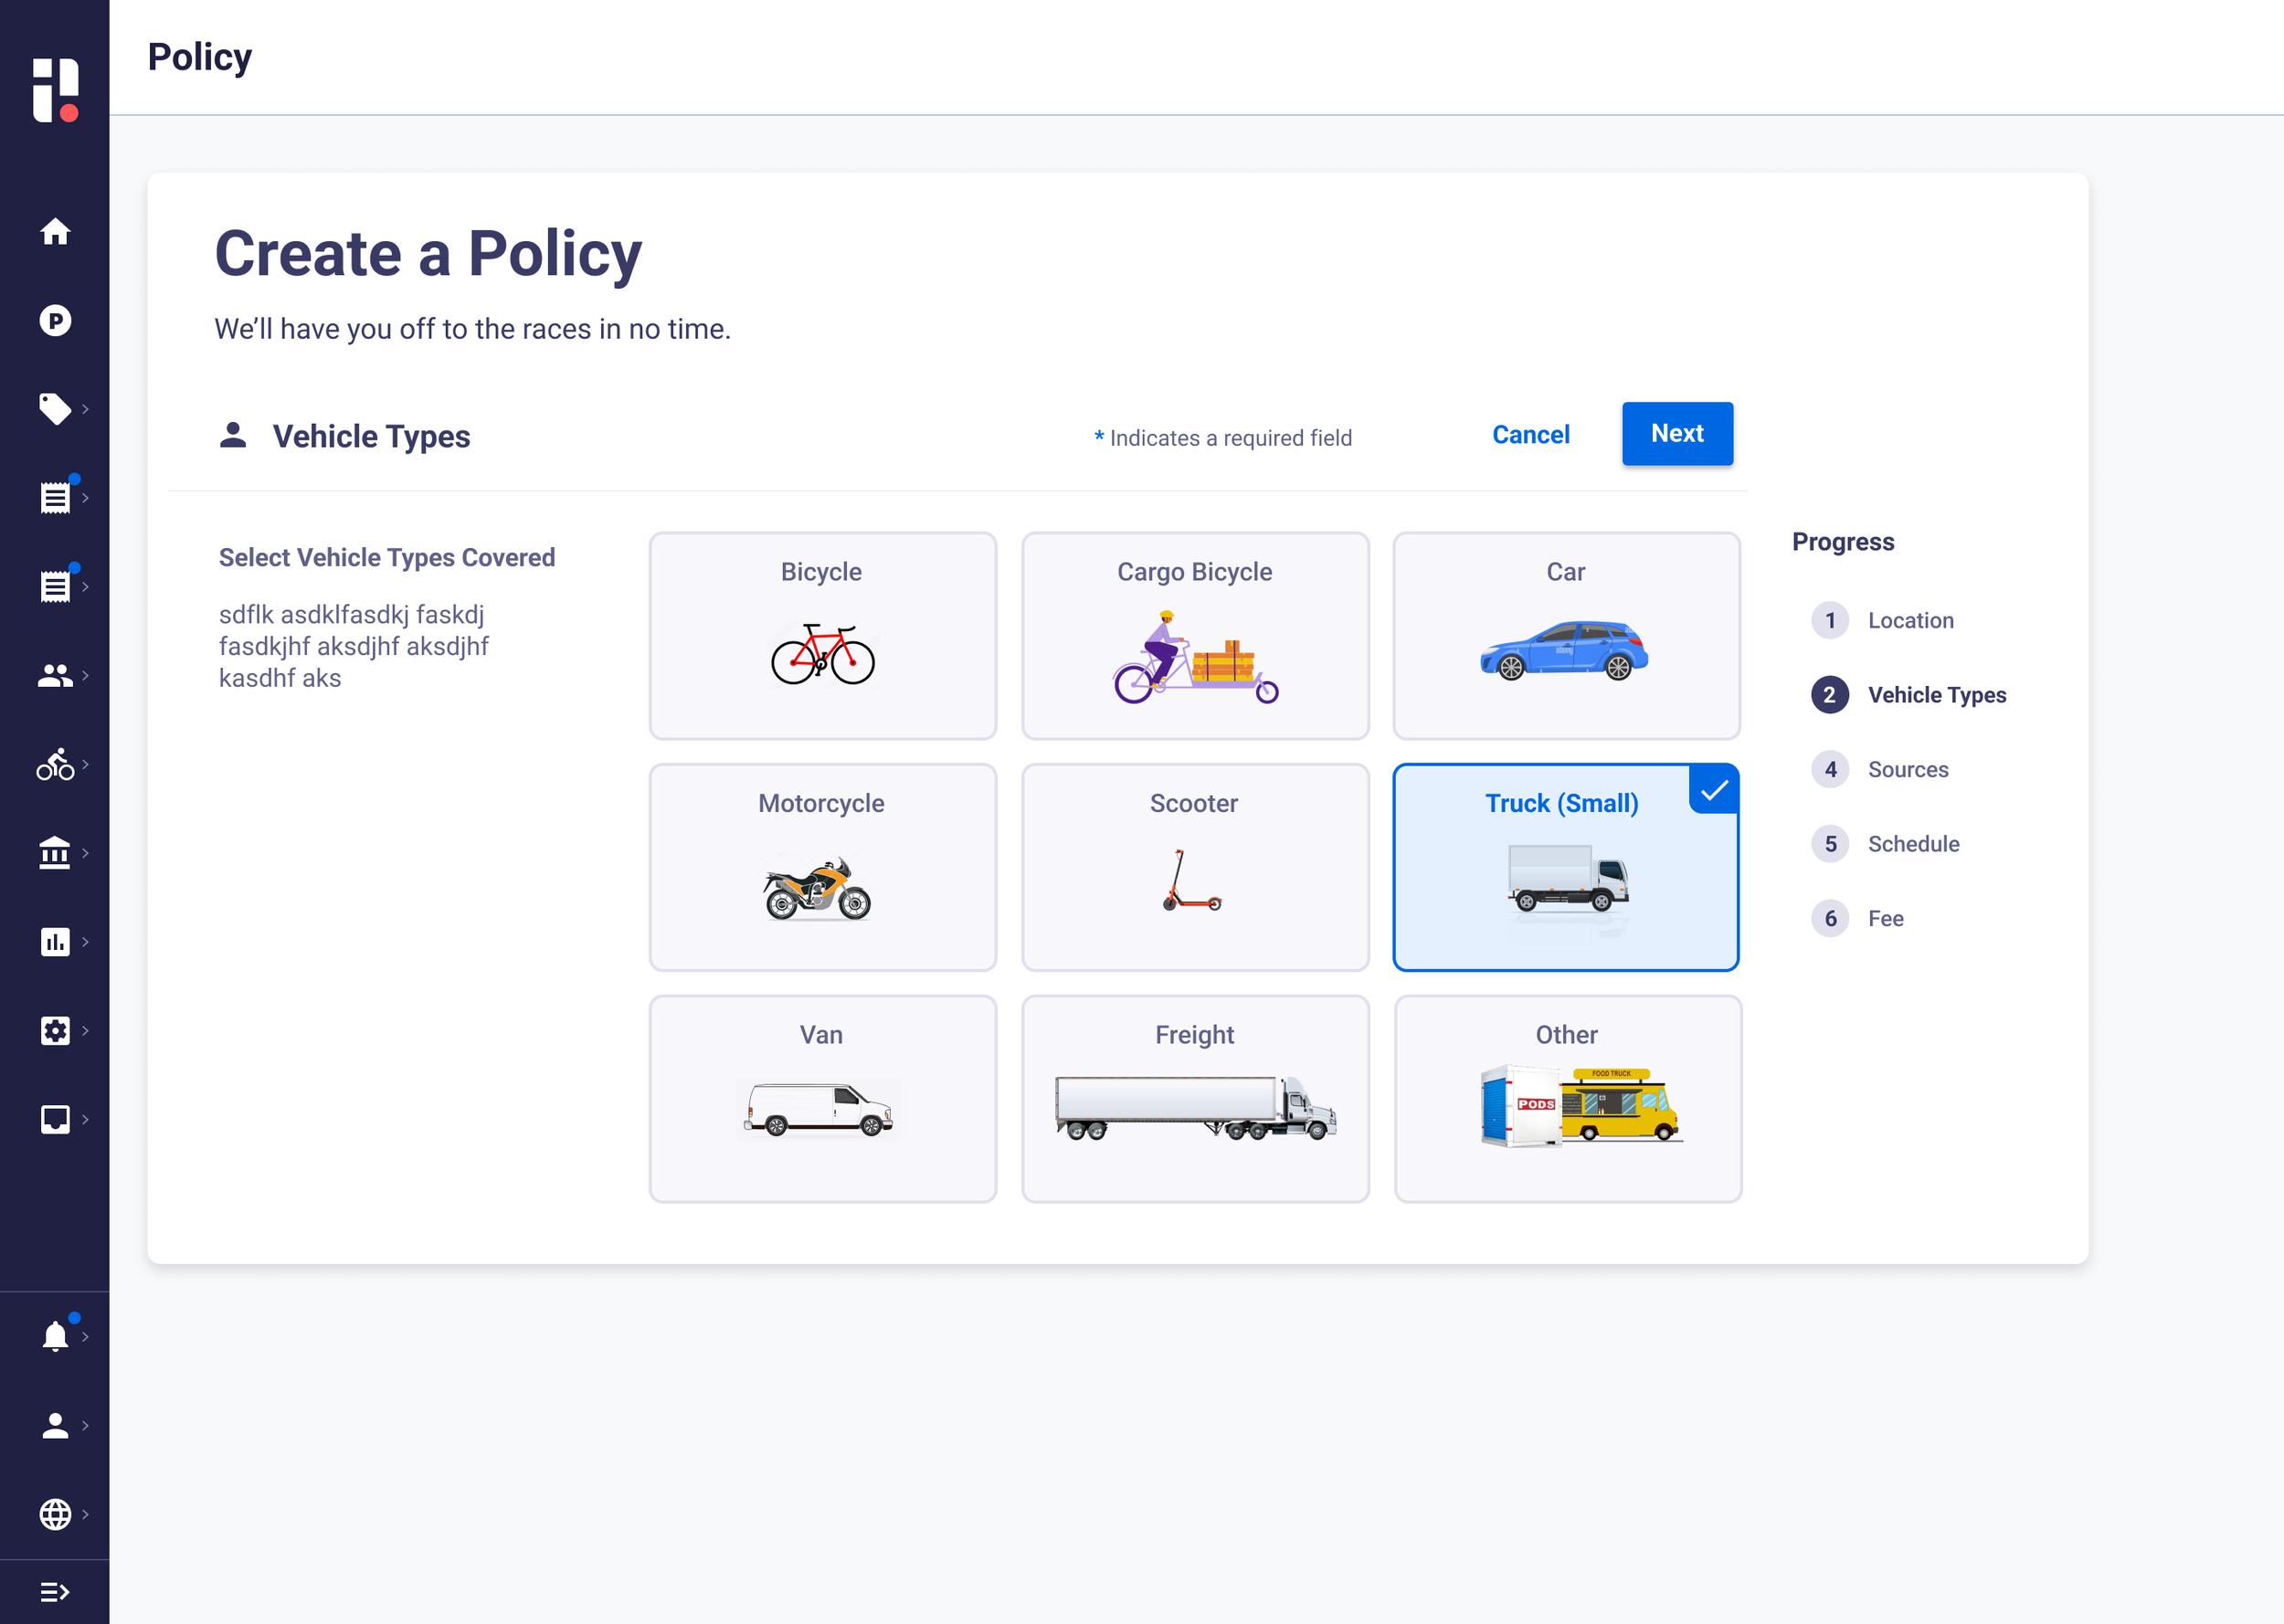This screenshot has width=2284, height=1624.
Task: Open the Parking P icon
Action: pyautogui.click(x=55, y=321)
